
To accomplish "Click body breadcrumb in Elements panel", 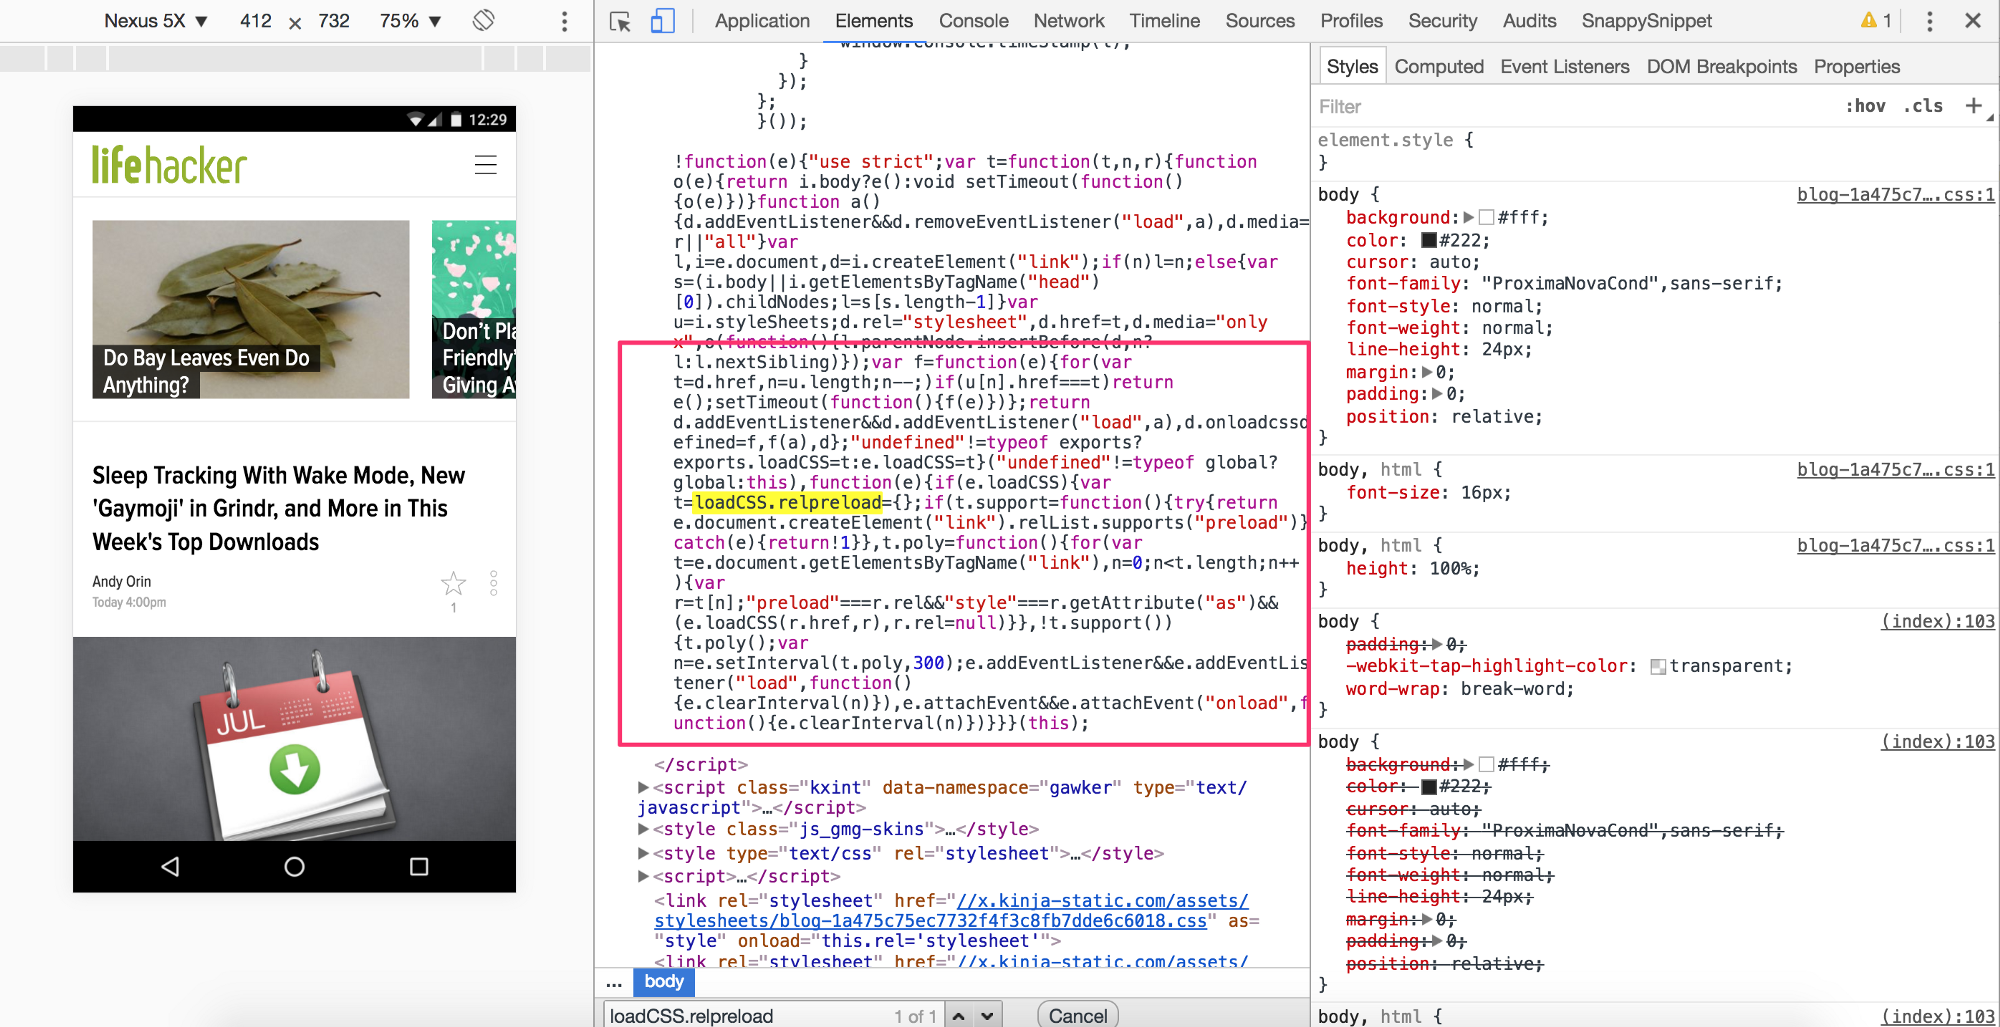I will click(x=664, y=982).
